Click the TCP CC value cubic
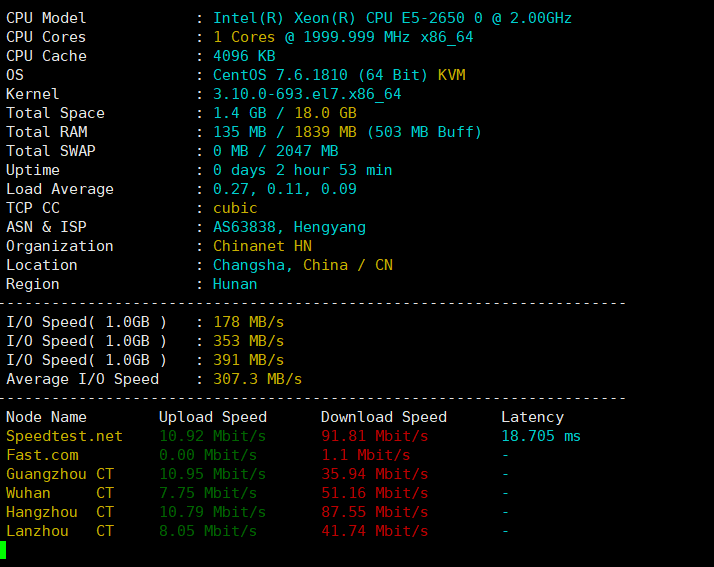The image size is (714, 567). point(235,208)
